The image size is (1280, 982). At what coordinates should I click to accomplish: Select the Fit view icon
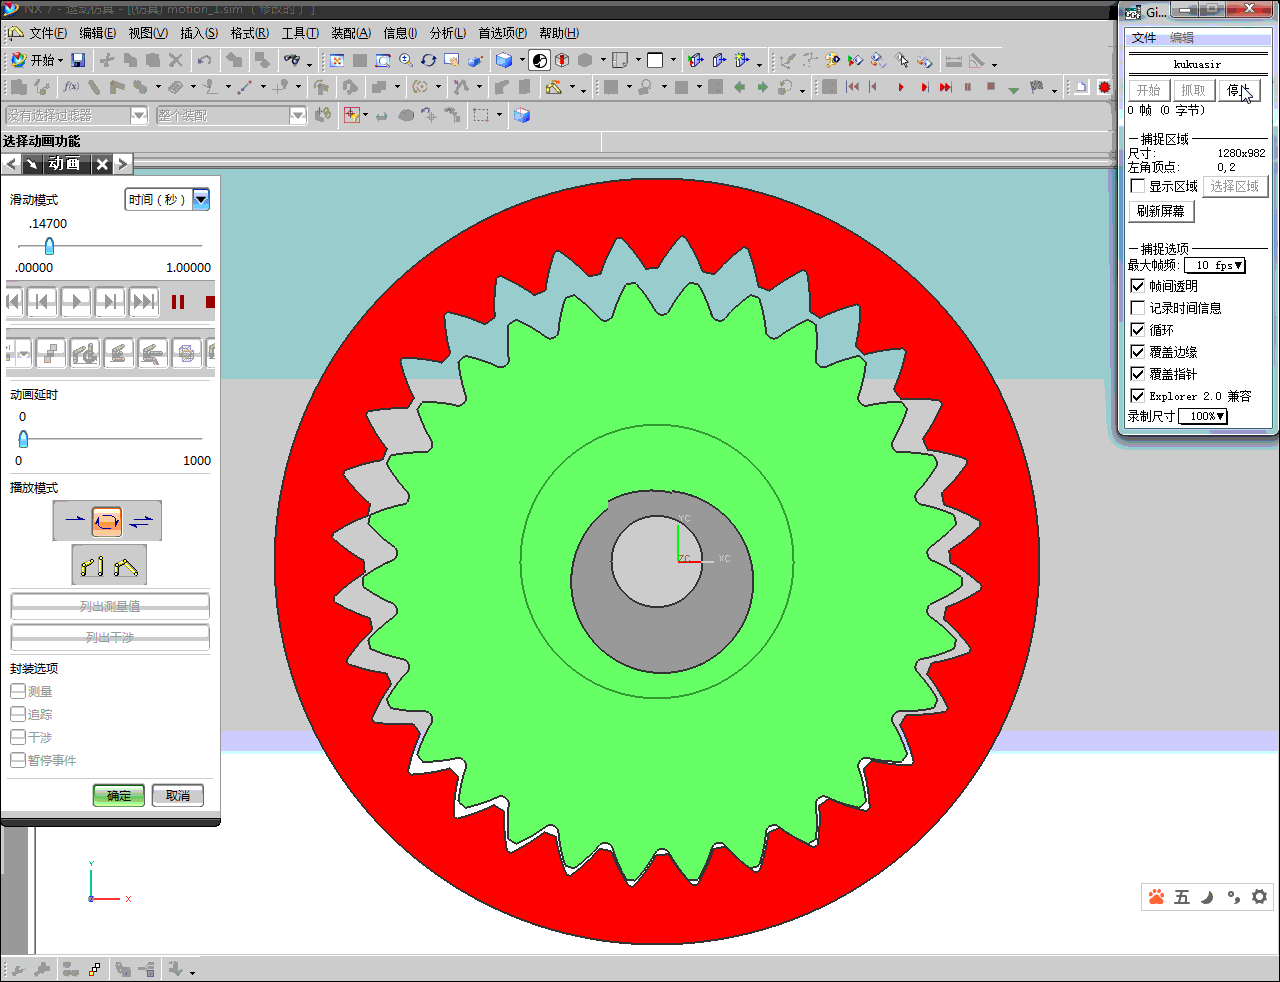pos(337,60)
